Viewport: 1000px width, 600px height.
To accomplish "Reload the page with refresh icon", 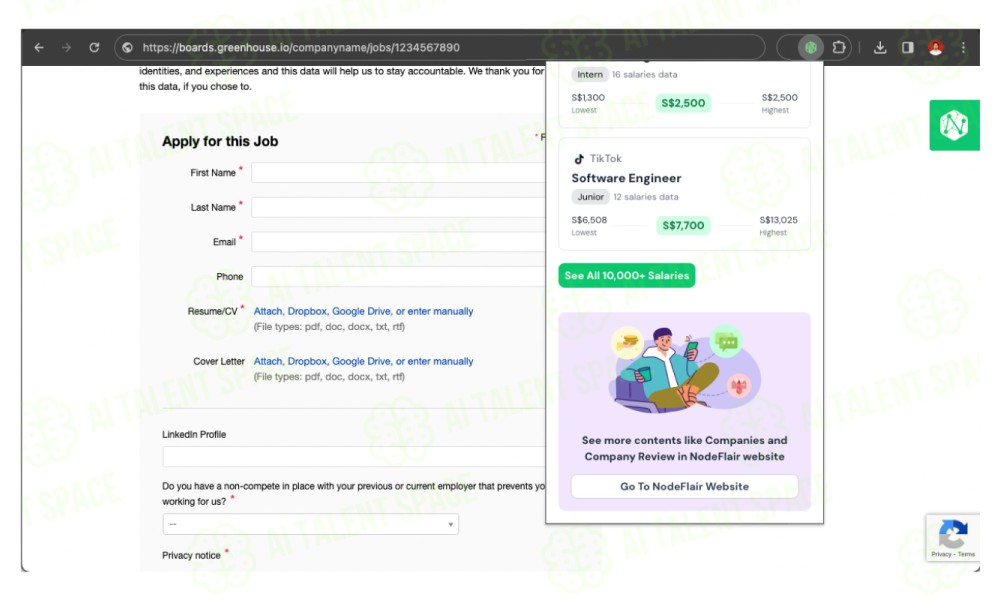I will click(x=94, y=47).
